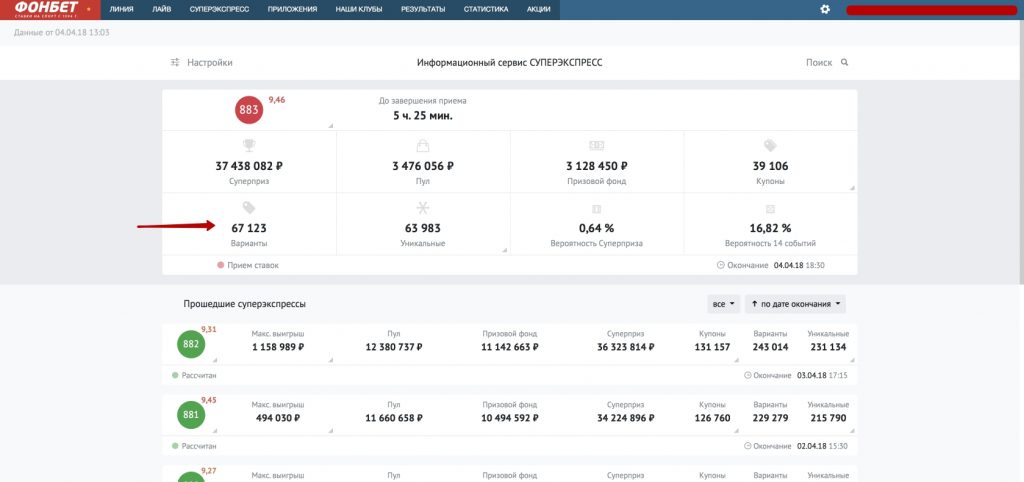This screenshot has height=482, width=1024.
Task: Open the ЛИНИЯ menu item
Action: coord(122,10)
